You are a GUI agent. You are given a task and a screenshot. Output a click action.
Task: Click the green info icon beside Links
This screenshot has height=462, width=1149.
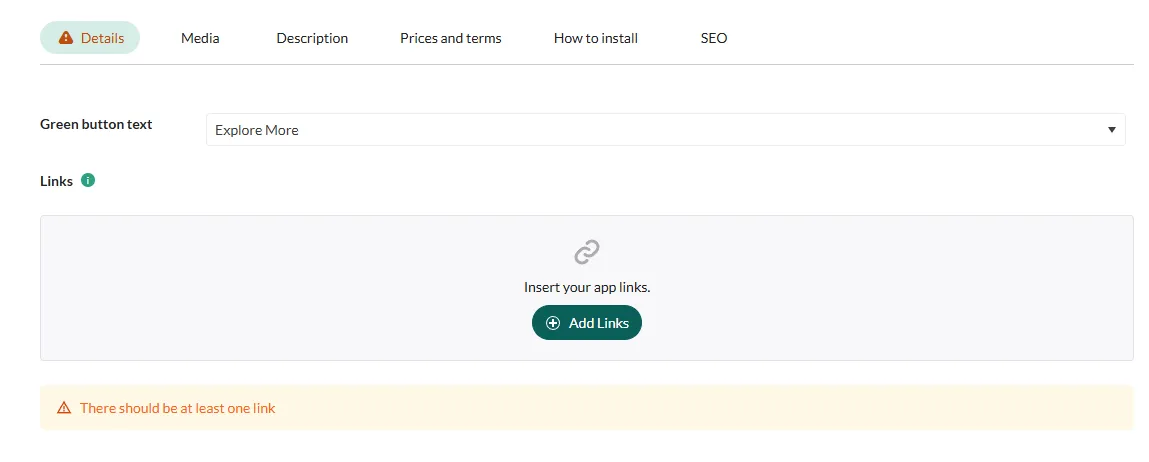click(x=88, y=181)
